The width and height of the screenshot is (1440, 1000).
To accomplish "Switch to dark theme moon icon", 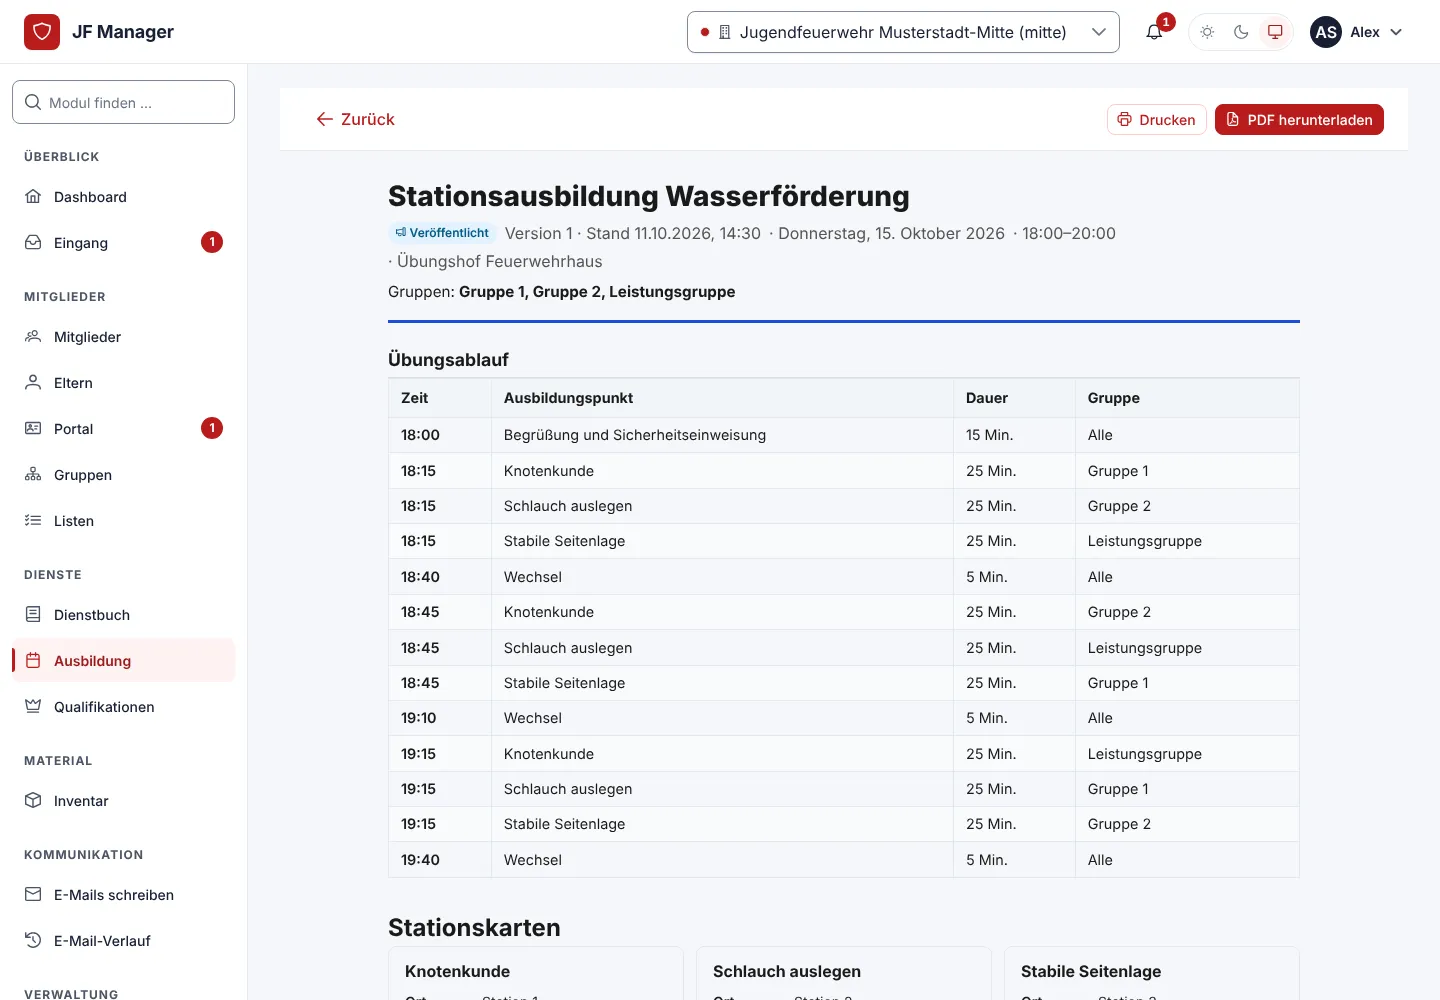I will 1241,32.
